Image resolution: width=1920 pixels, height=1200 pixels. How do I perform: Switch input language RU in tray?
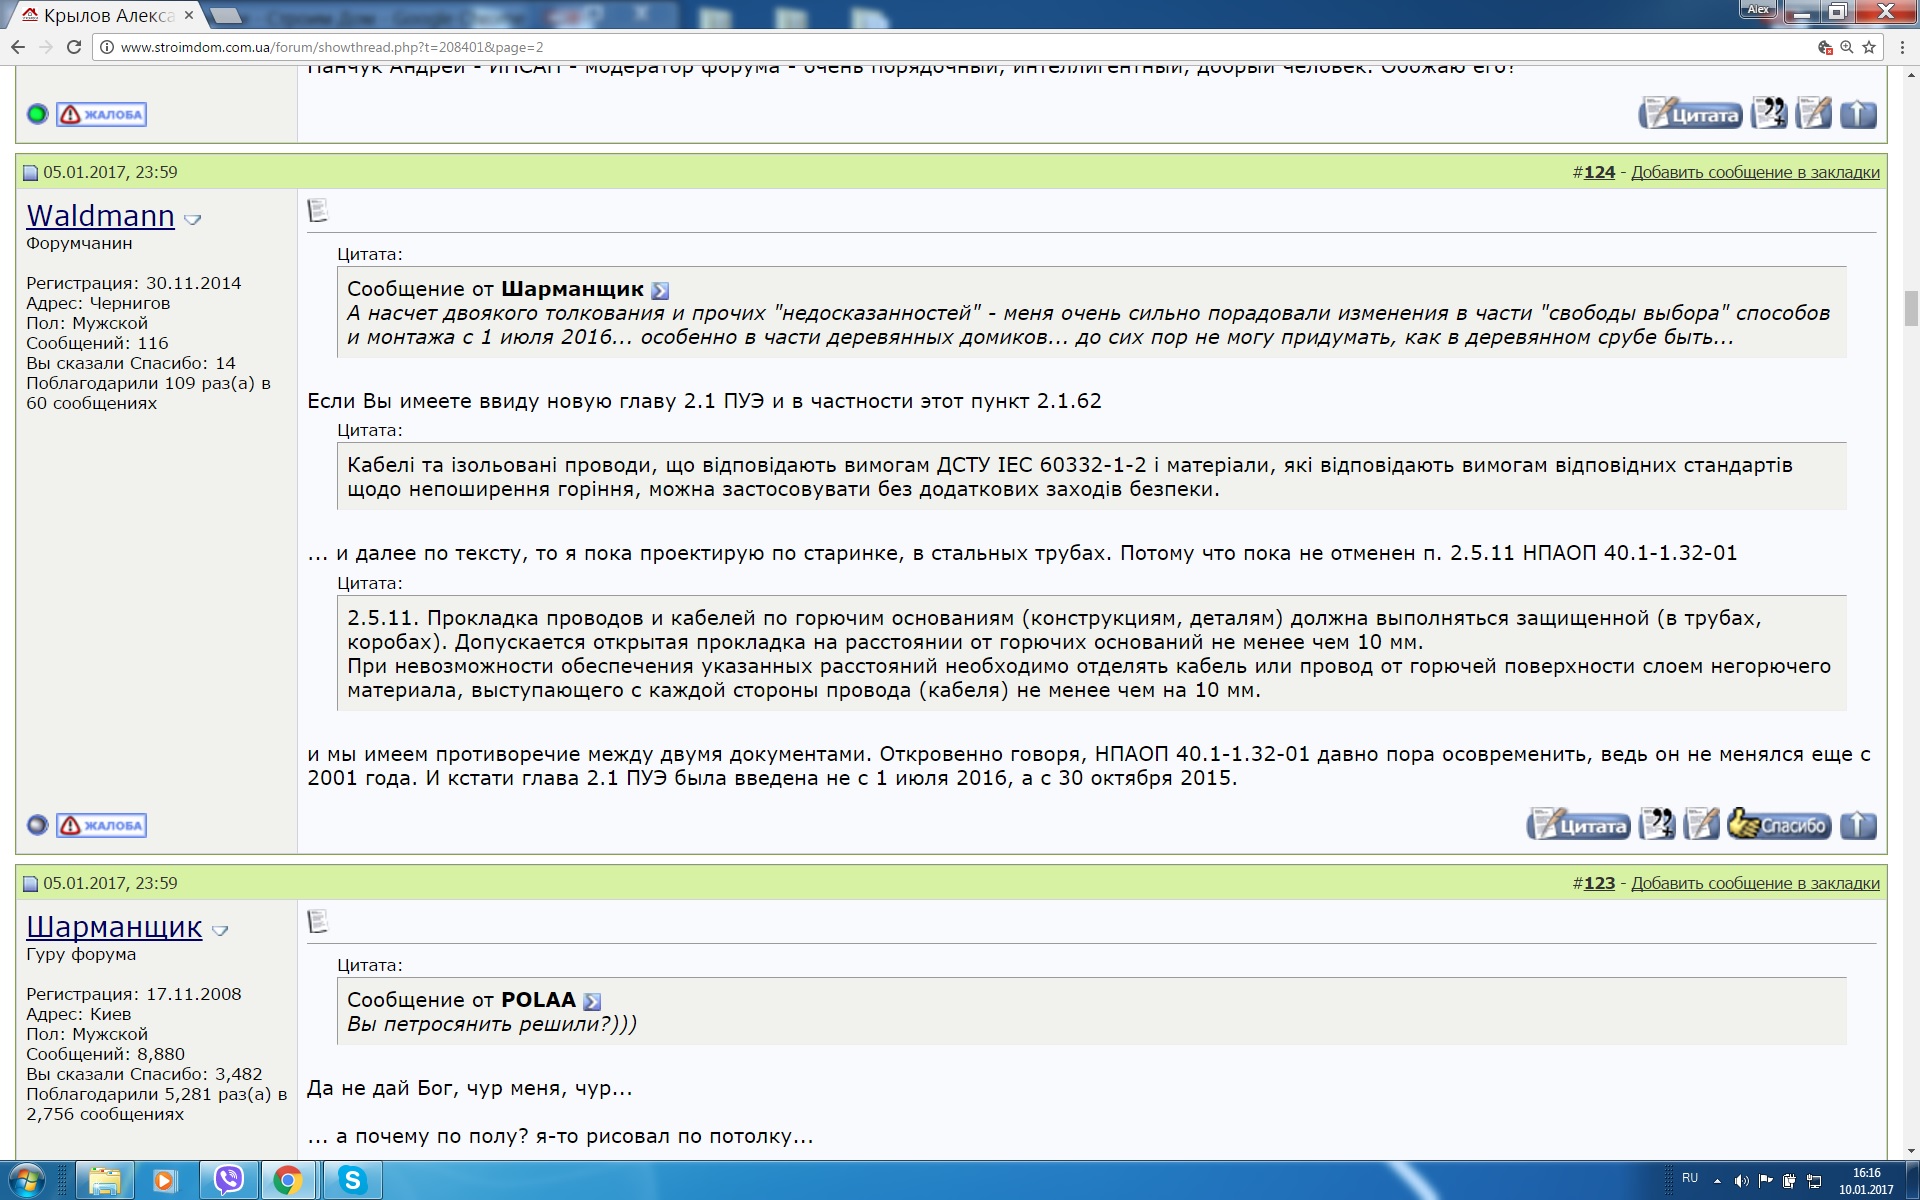coord(1690,1178)
